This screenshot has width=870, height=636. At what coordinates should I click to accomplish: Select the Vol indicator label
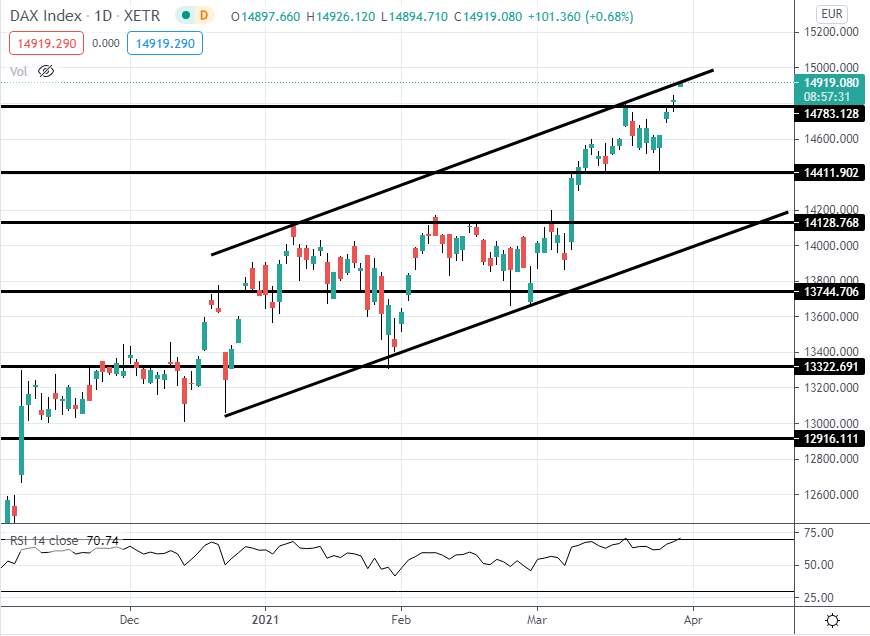(18, 71)
